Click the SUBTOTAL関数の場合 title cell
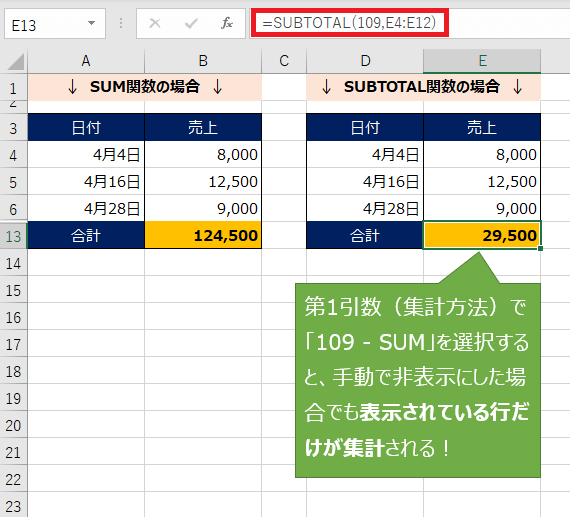The height and width of the screenshot is (517, 570). pyautogui.click(x=424, y=87)
